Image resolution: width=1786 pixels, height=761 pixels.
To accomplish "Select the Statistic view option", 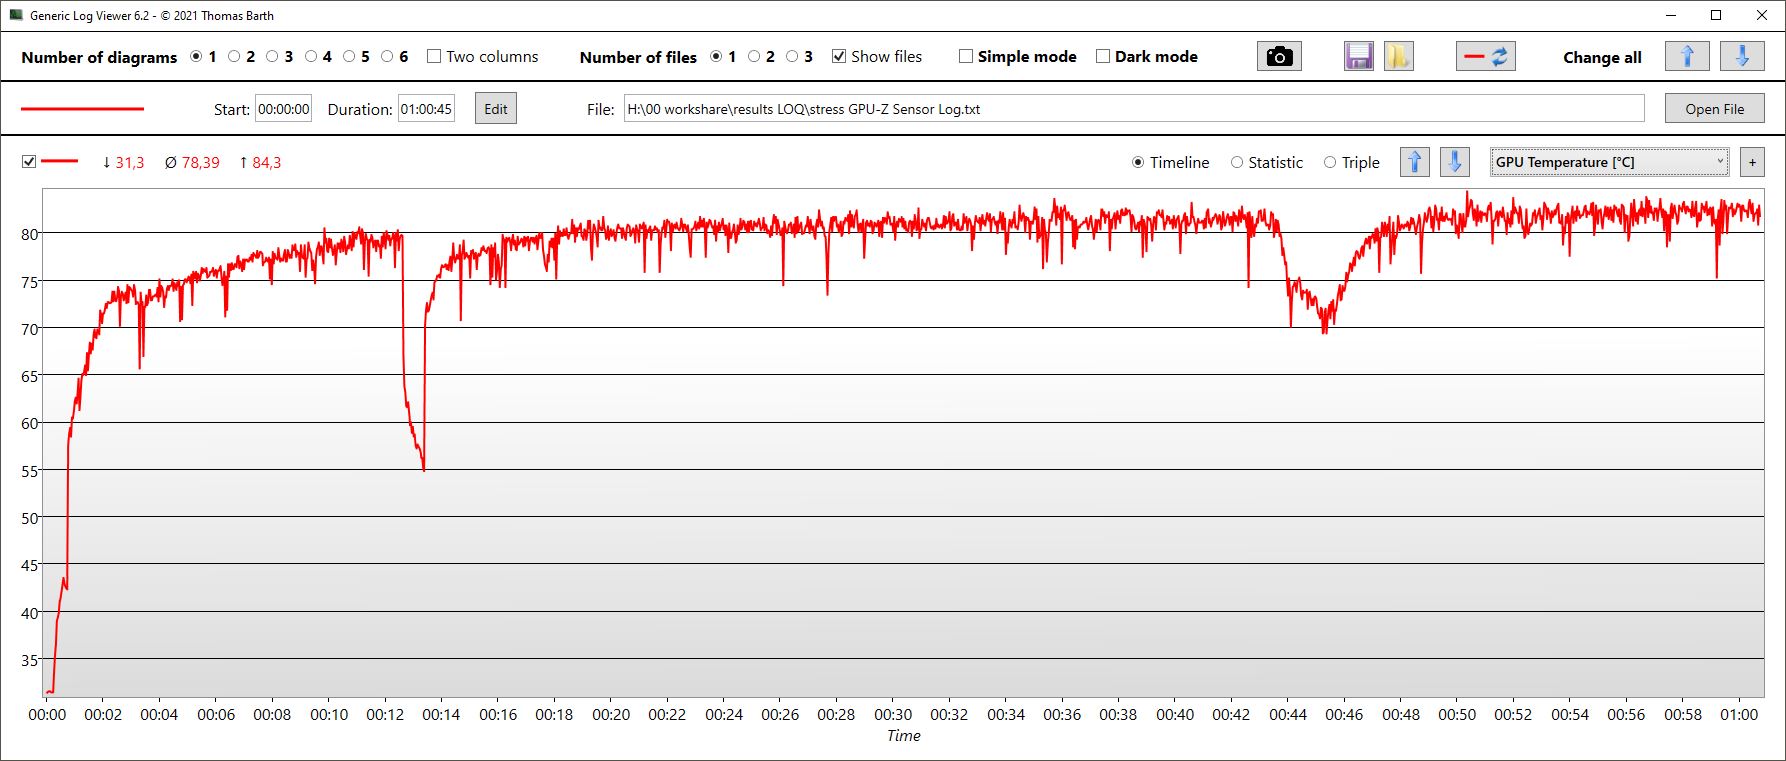I will (x=1237, y=163).
